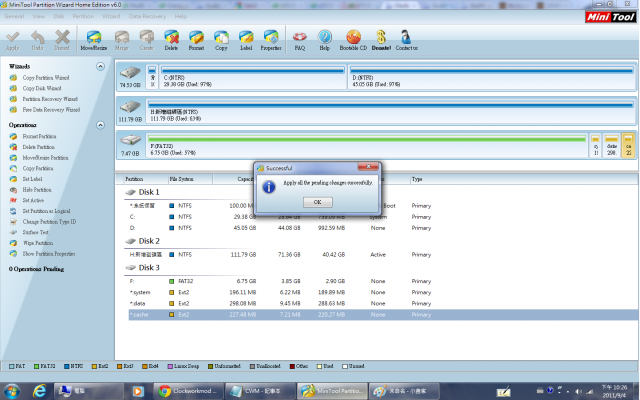Launch Partition Recovery Wizard from sidebar
The width and height of the screenshot is (640, 400).
point(50,99)
